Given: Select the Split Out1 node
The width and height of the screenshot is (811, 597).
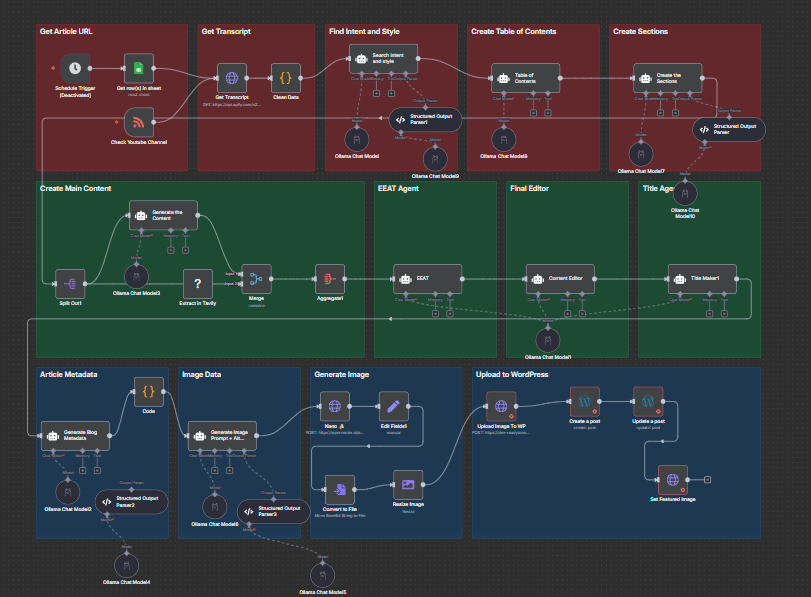Looking at the screenshot, I should click(69, 283).
